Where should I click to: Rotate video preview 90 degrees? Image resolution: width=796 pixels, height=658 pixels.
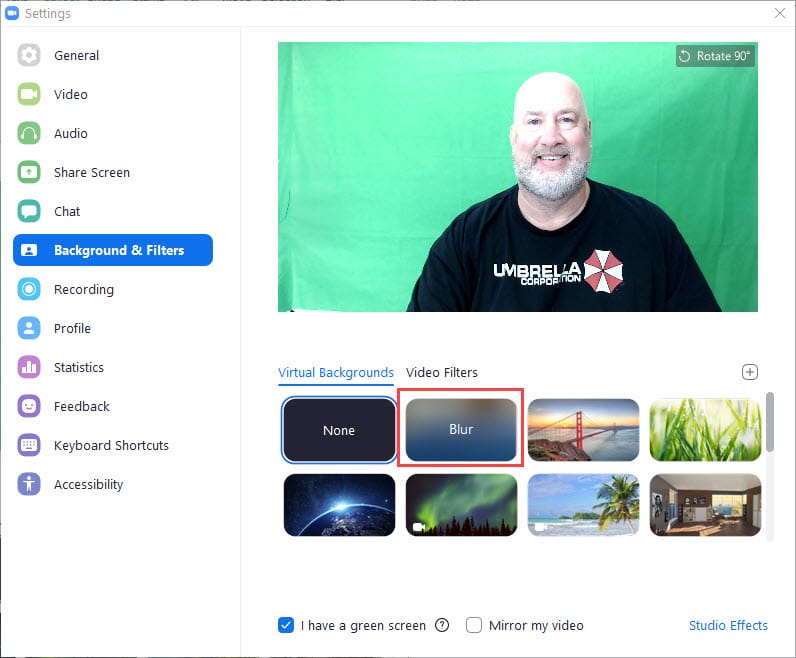click(714, 56)
